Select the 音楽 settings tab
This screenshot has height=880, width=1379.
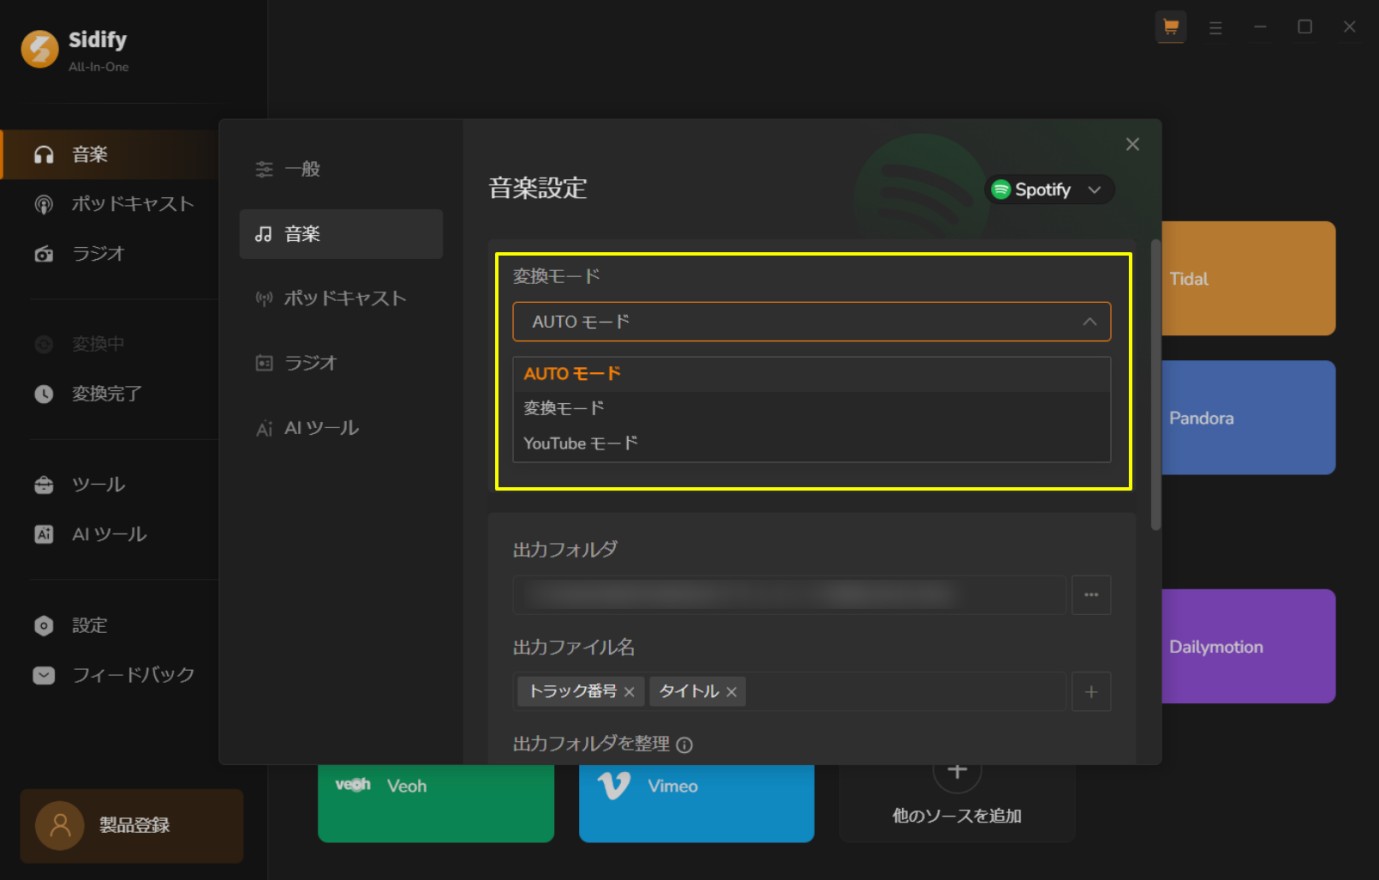click(340, 234)
